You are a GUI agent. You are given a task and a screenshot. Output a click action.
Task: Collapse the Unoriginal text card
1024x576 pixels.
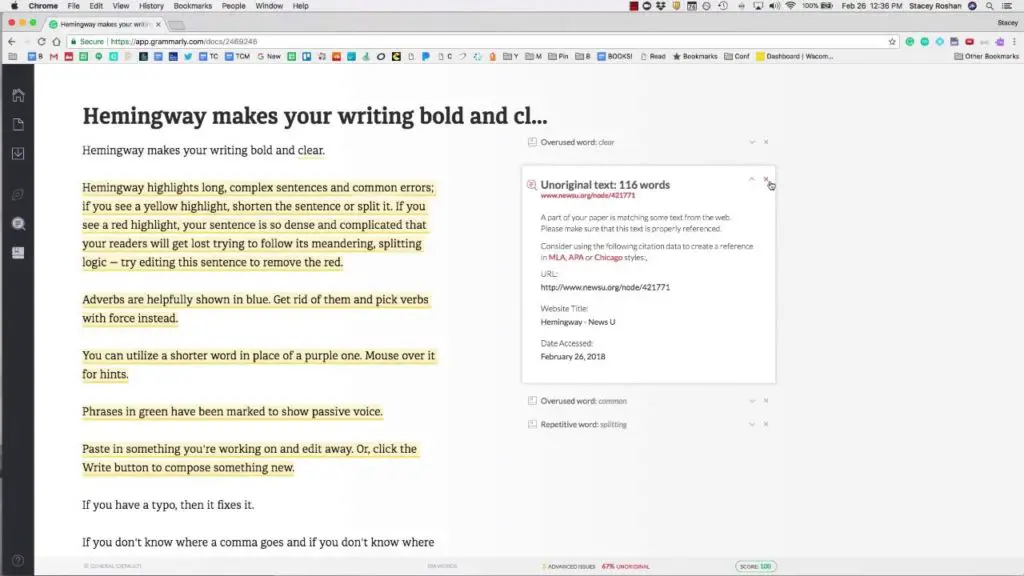752,179
